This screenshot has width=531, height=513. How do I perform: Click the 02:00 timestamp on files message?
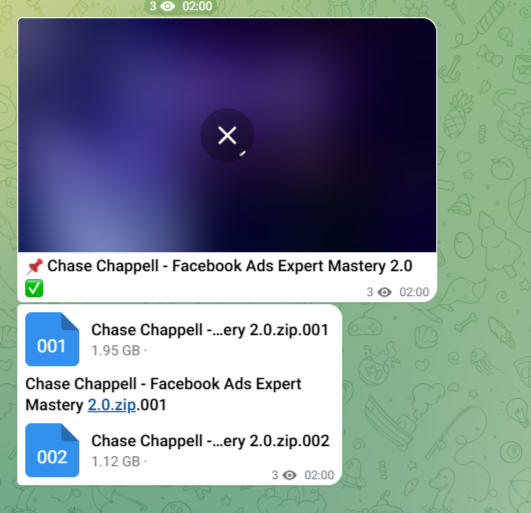point(319,475)
